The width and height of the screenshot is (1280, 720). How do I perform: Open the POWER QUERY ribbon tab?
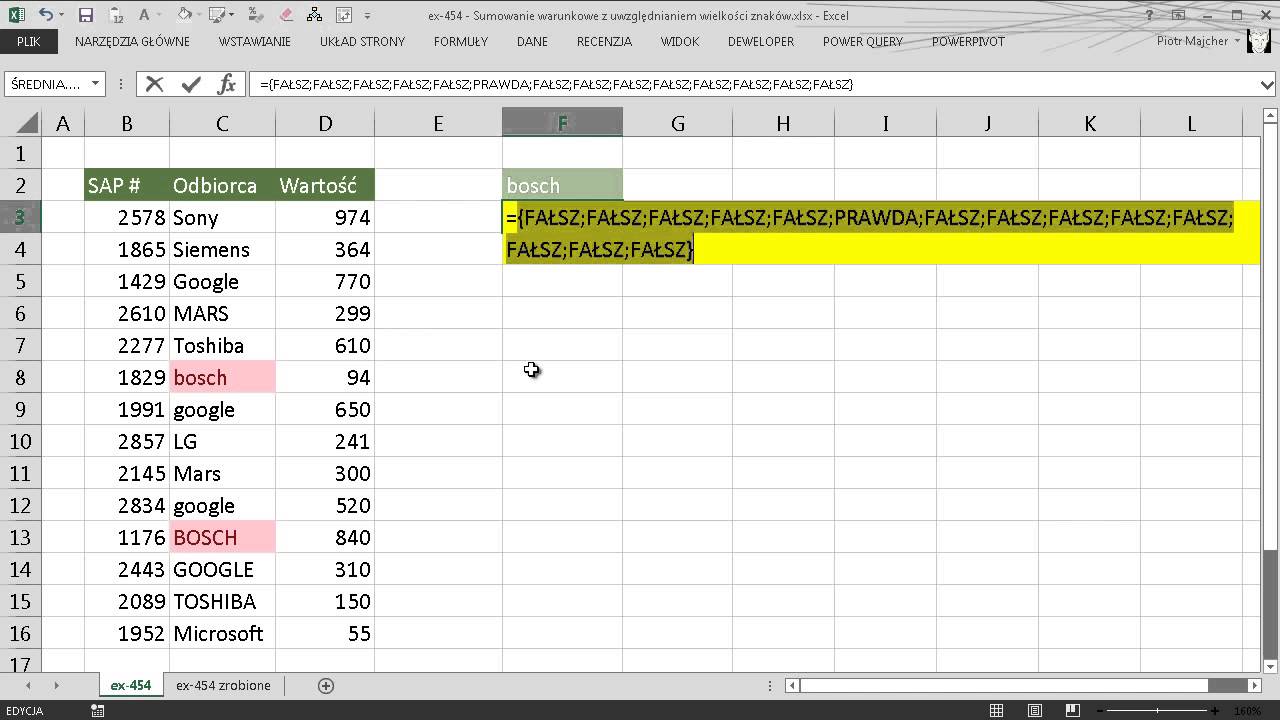[862, 42]
